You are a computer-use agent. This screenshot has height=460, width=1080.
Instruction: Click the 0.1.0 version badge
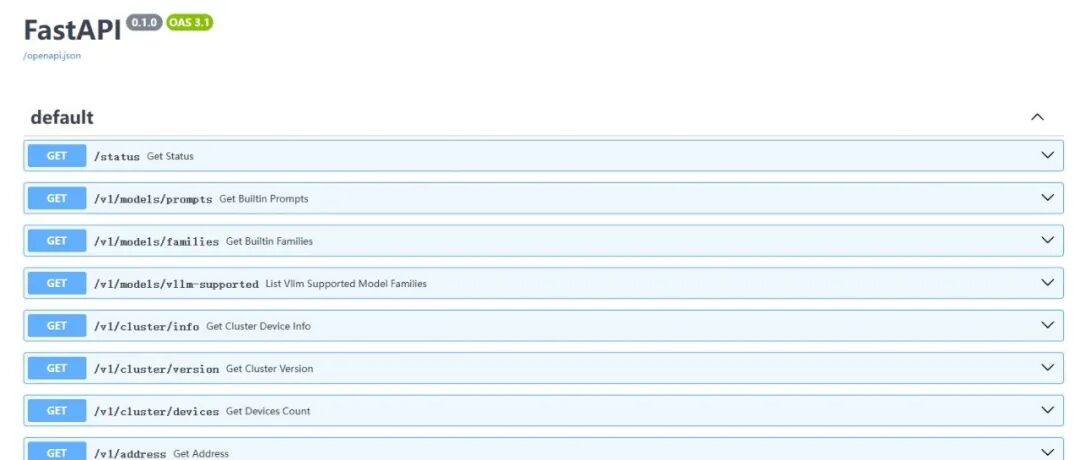pyautogui.click(x=145, y=23)
